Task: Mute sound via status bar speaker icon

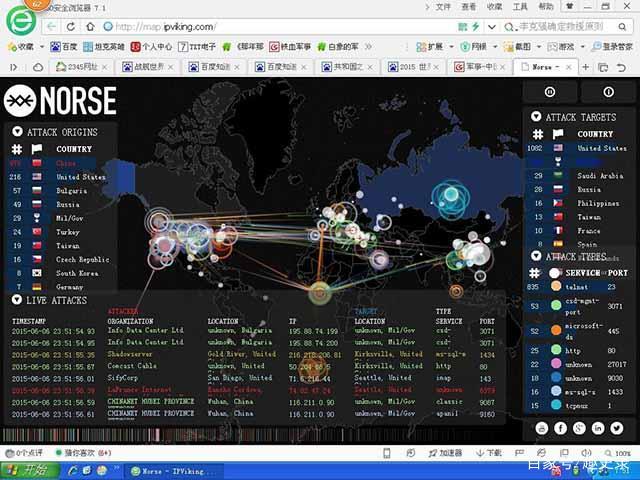Action: click(586, 453)
